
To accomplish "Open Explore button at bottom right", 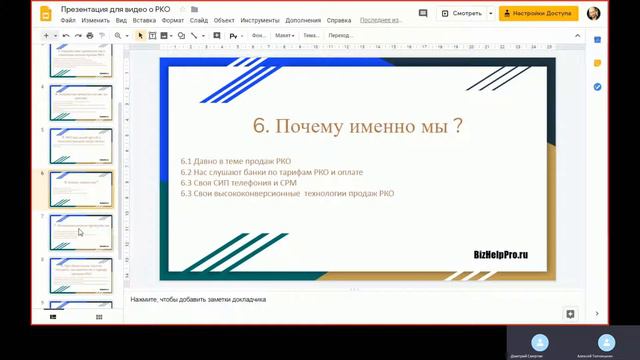I will [570, 314].
